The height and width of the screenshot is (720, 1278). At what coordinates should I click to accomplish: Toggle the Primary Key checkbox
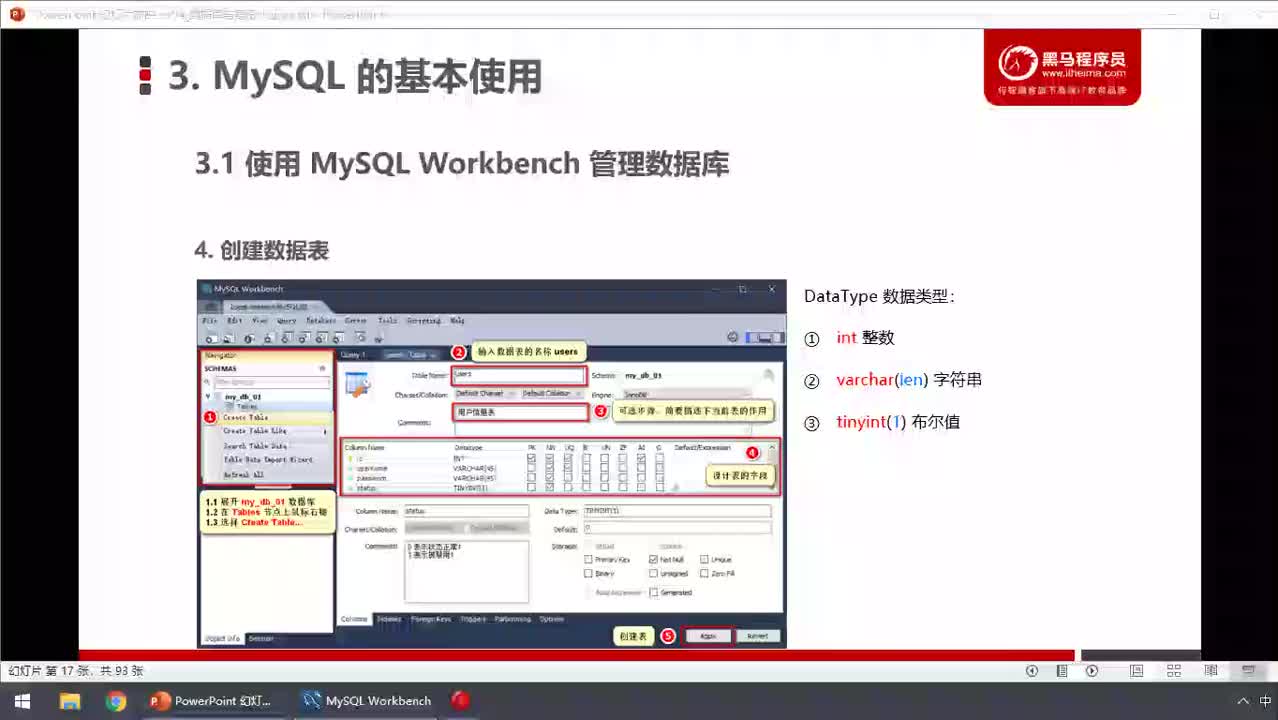(x=588, y=559)
